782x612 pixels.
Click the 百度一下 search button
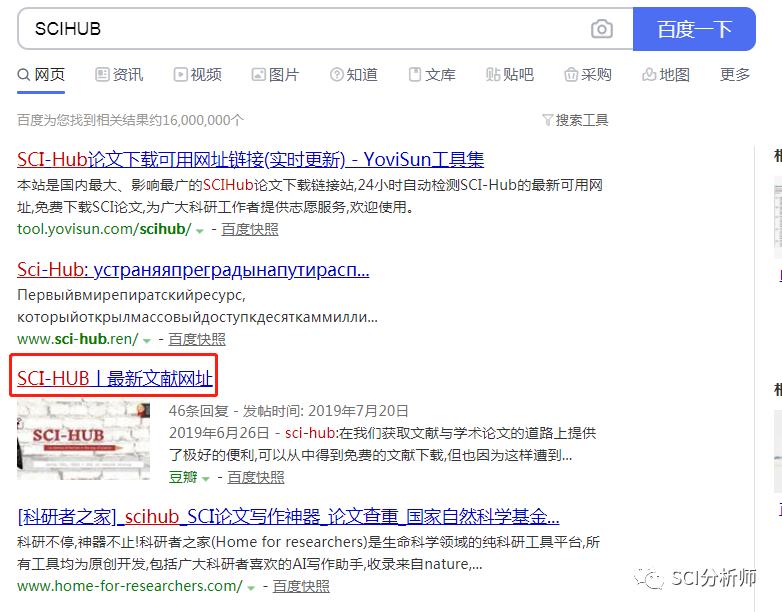[x=694, y=29]
